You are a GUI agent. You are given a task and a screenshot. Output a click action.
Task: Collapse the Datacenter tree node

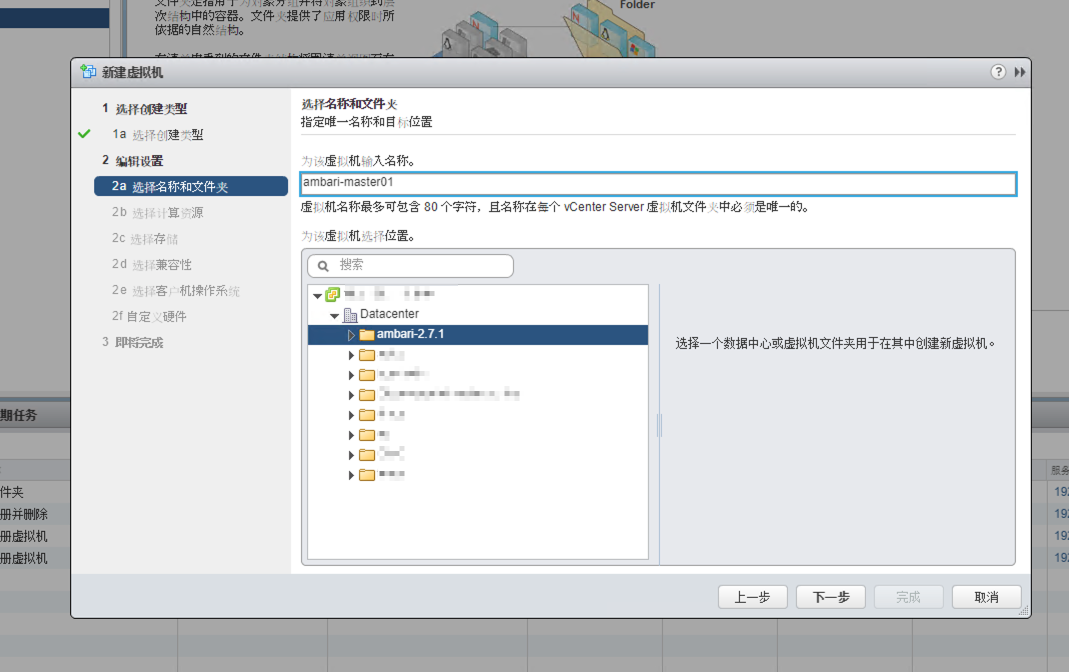(335, 315)
